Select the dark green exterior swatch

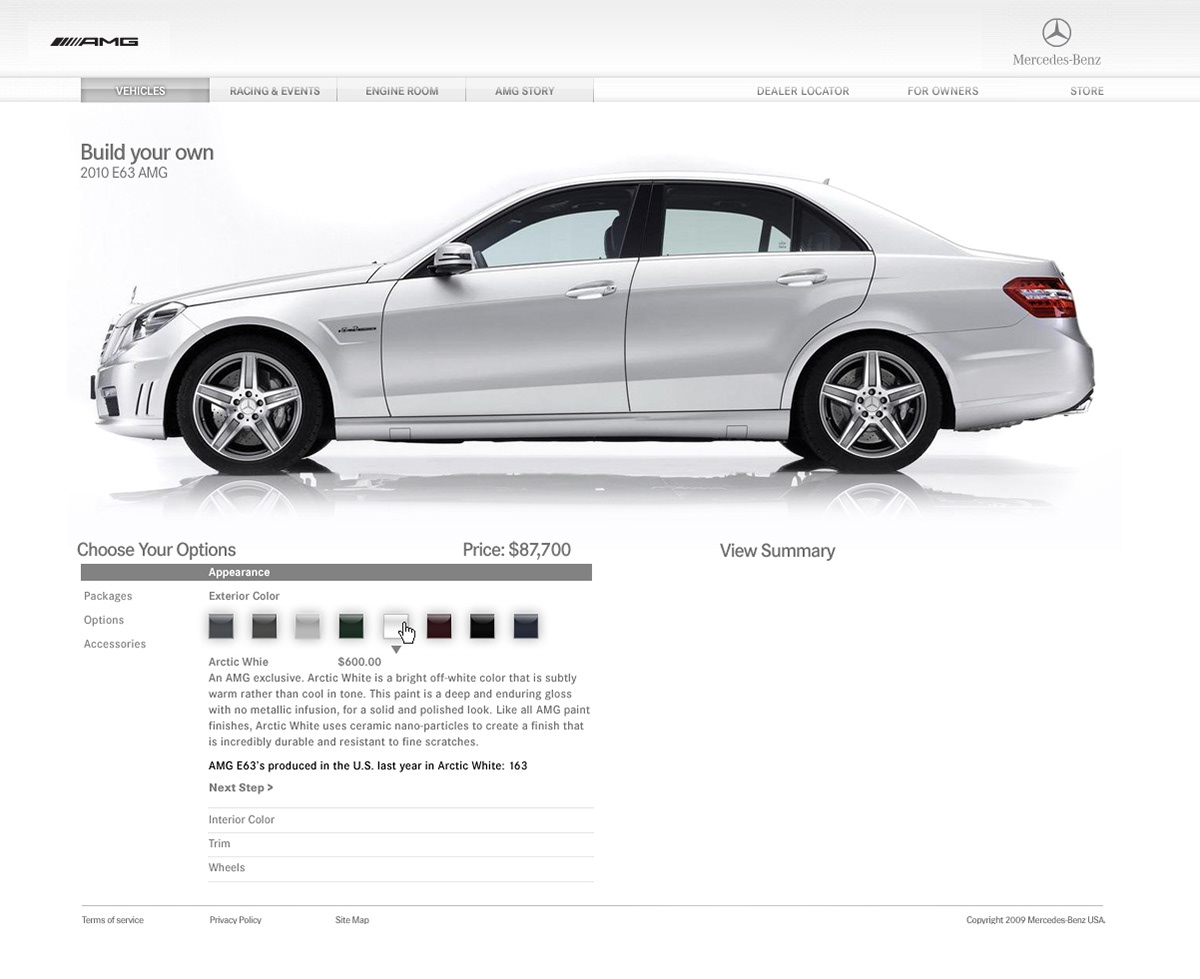pos(351,626)
